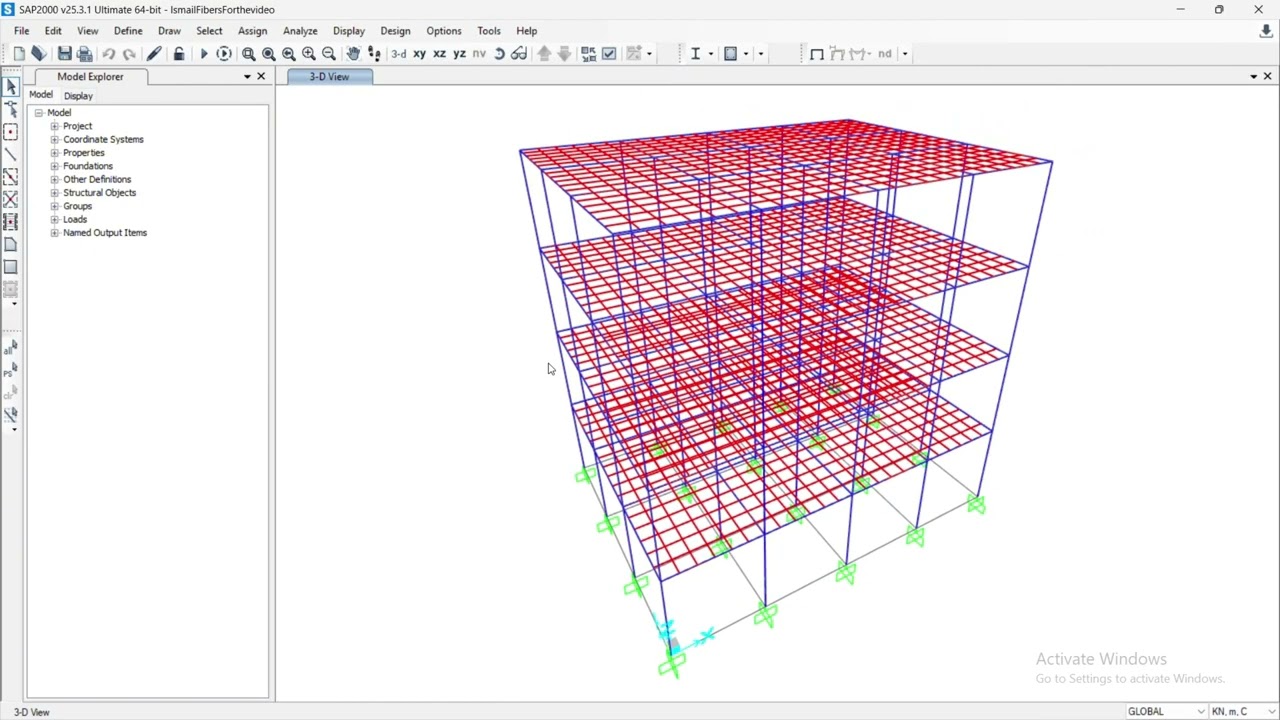This screenshot has width=1280, height=720.
Task: Select 'Named Output Items' tree entry
Action: point(105,233)
